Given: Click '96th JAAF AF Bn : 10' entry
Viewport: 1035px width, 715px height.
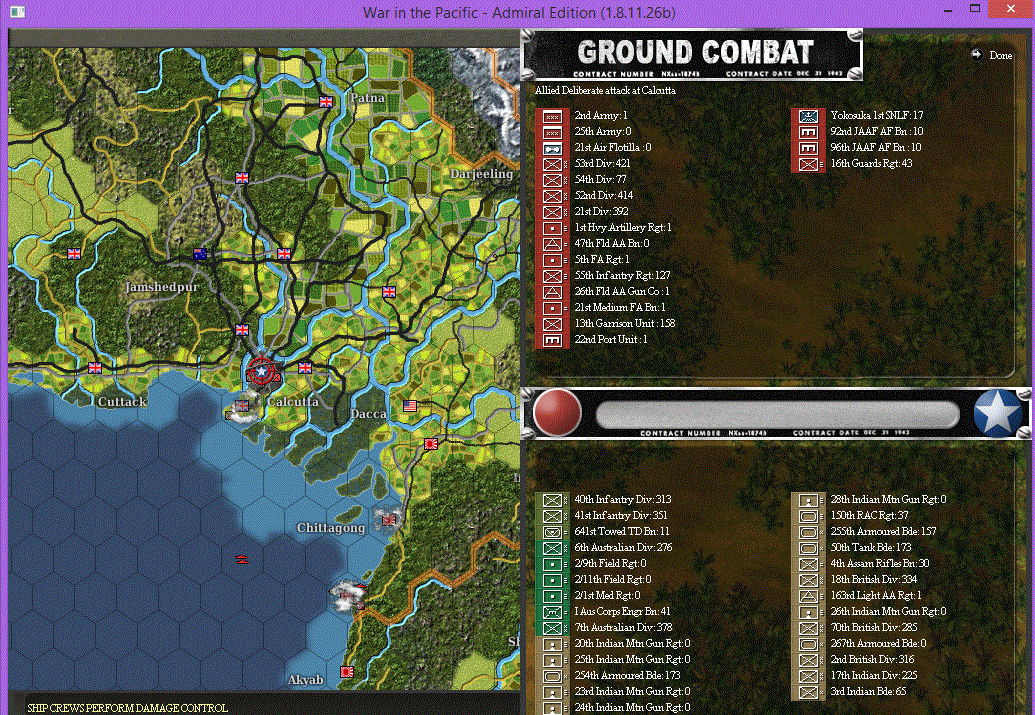Looking at the screenshot, I should click(x=876, y=147).
